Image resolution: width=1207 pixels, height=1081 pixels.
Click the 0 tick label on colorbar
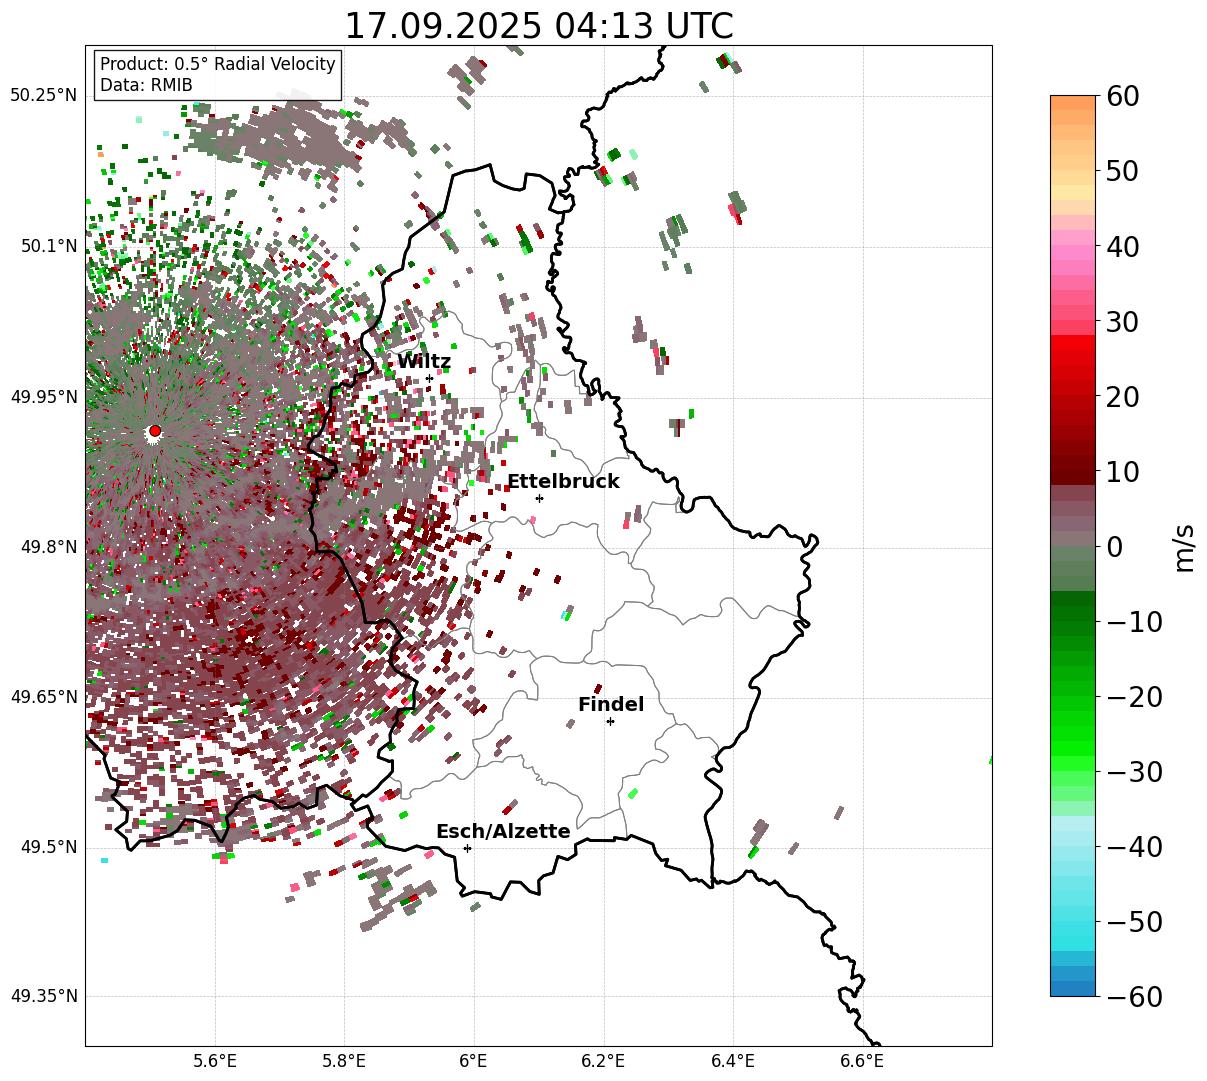pyautogui.click(x=1114, y=547)
